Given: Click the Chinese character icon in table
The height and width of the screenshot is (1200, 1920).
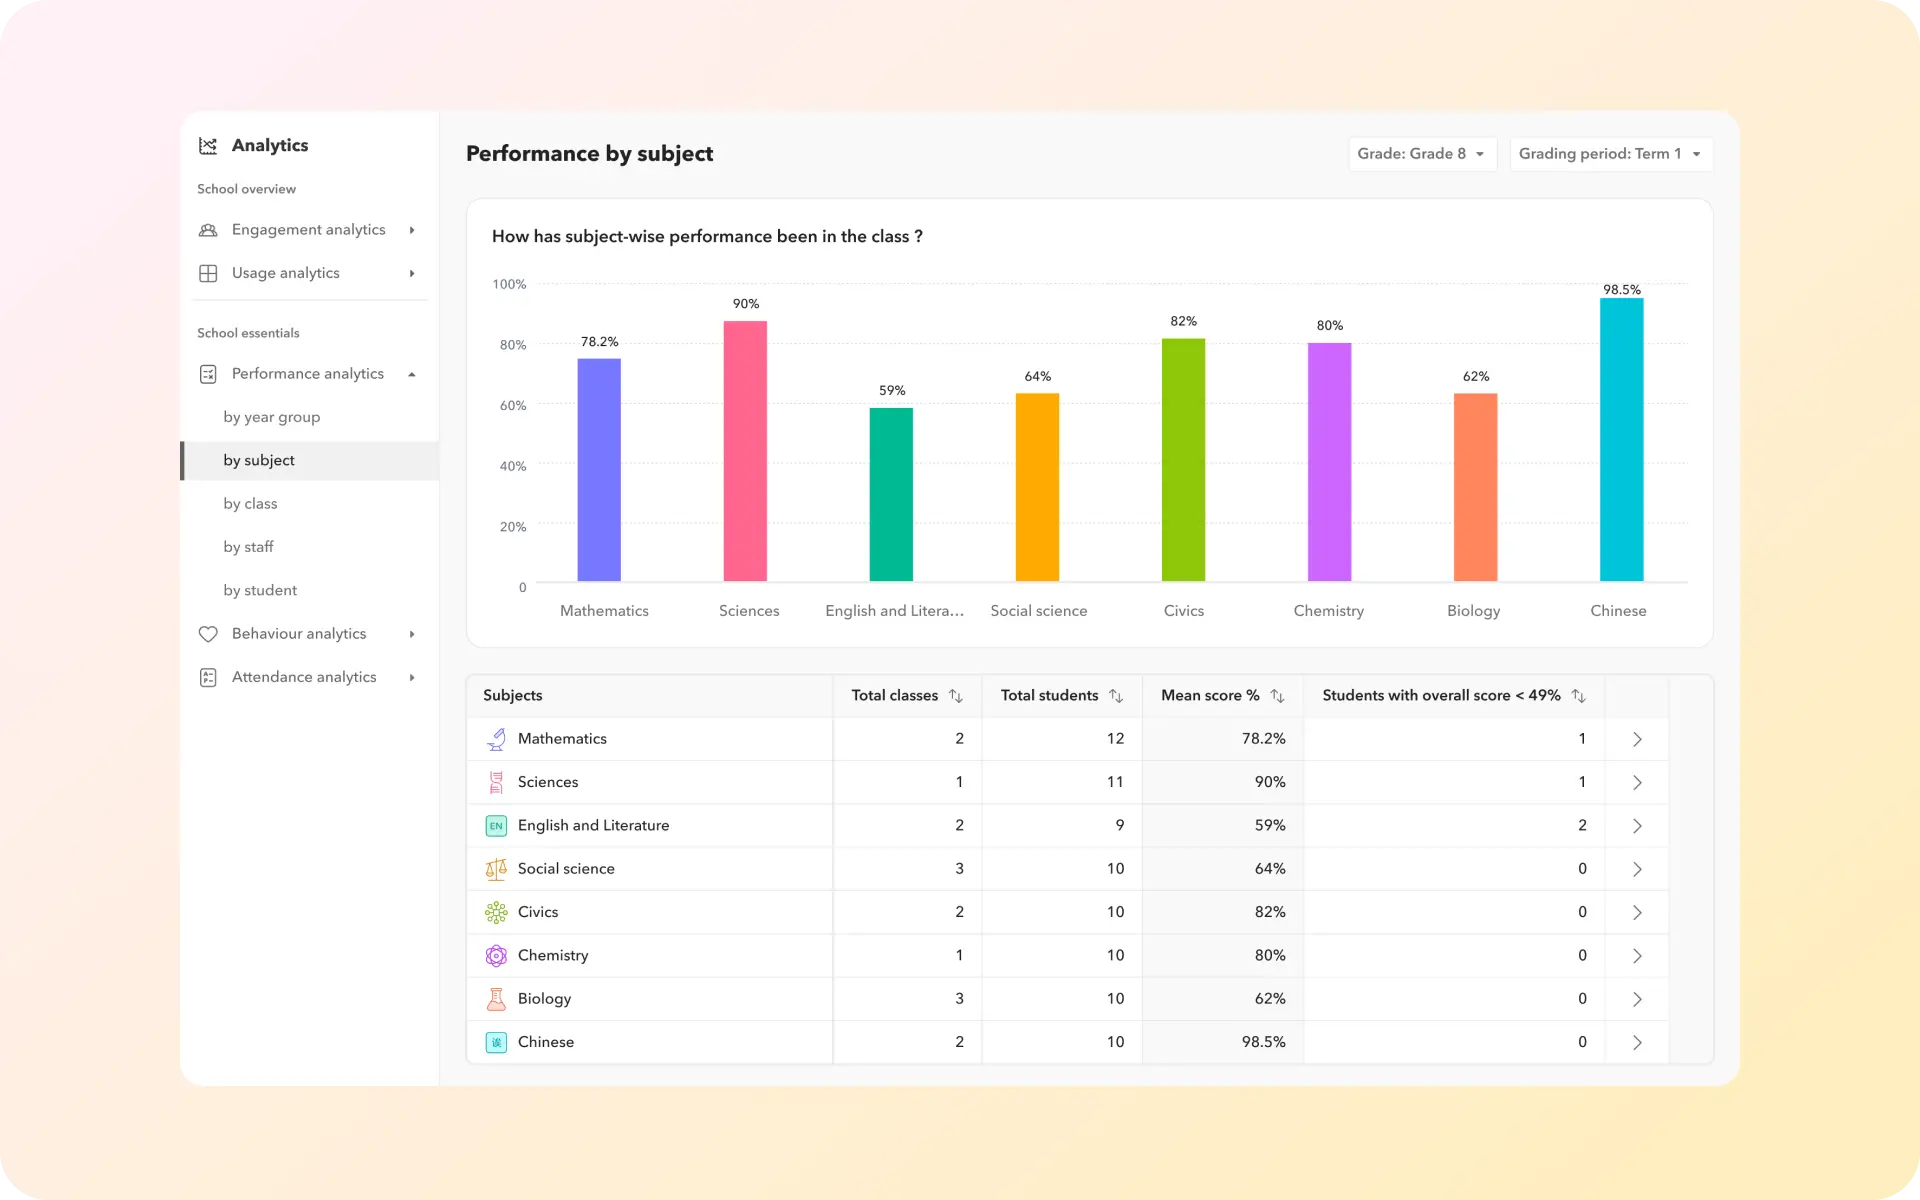Looking at the screenshot, I should 496,1042.
